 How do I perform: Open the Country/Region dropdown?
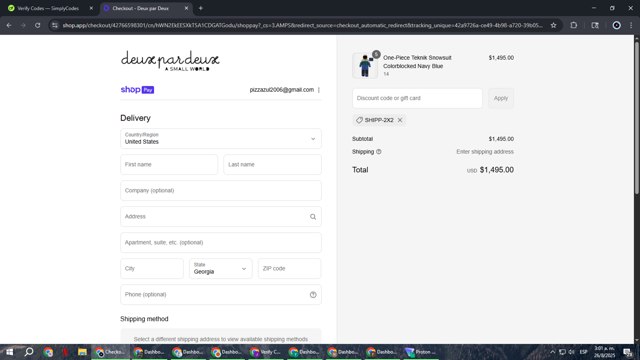pos(221,139)
